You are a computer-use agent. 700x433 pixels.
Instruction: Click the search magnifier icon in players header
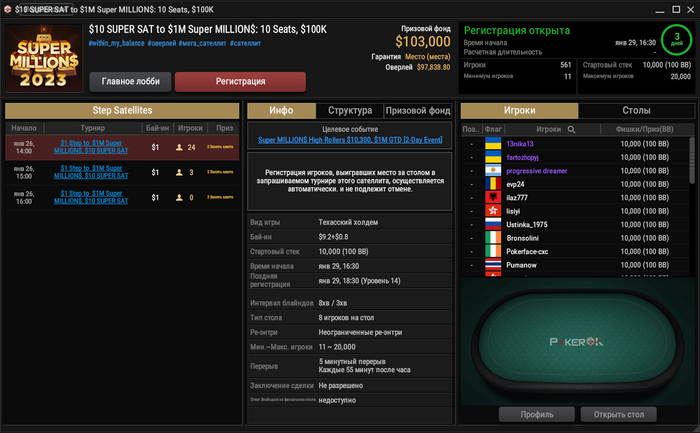[571, 129]
